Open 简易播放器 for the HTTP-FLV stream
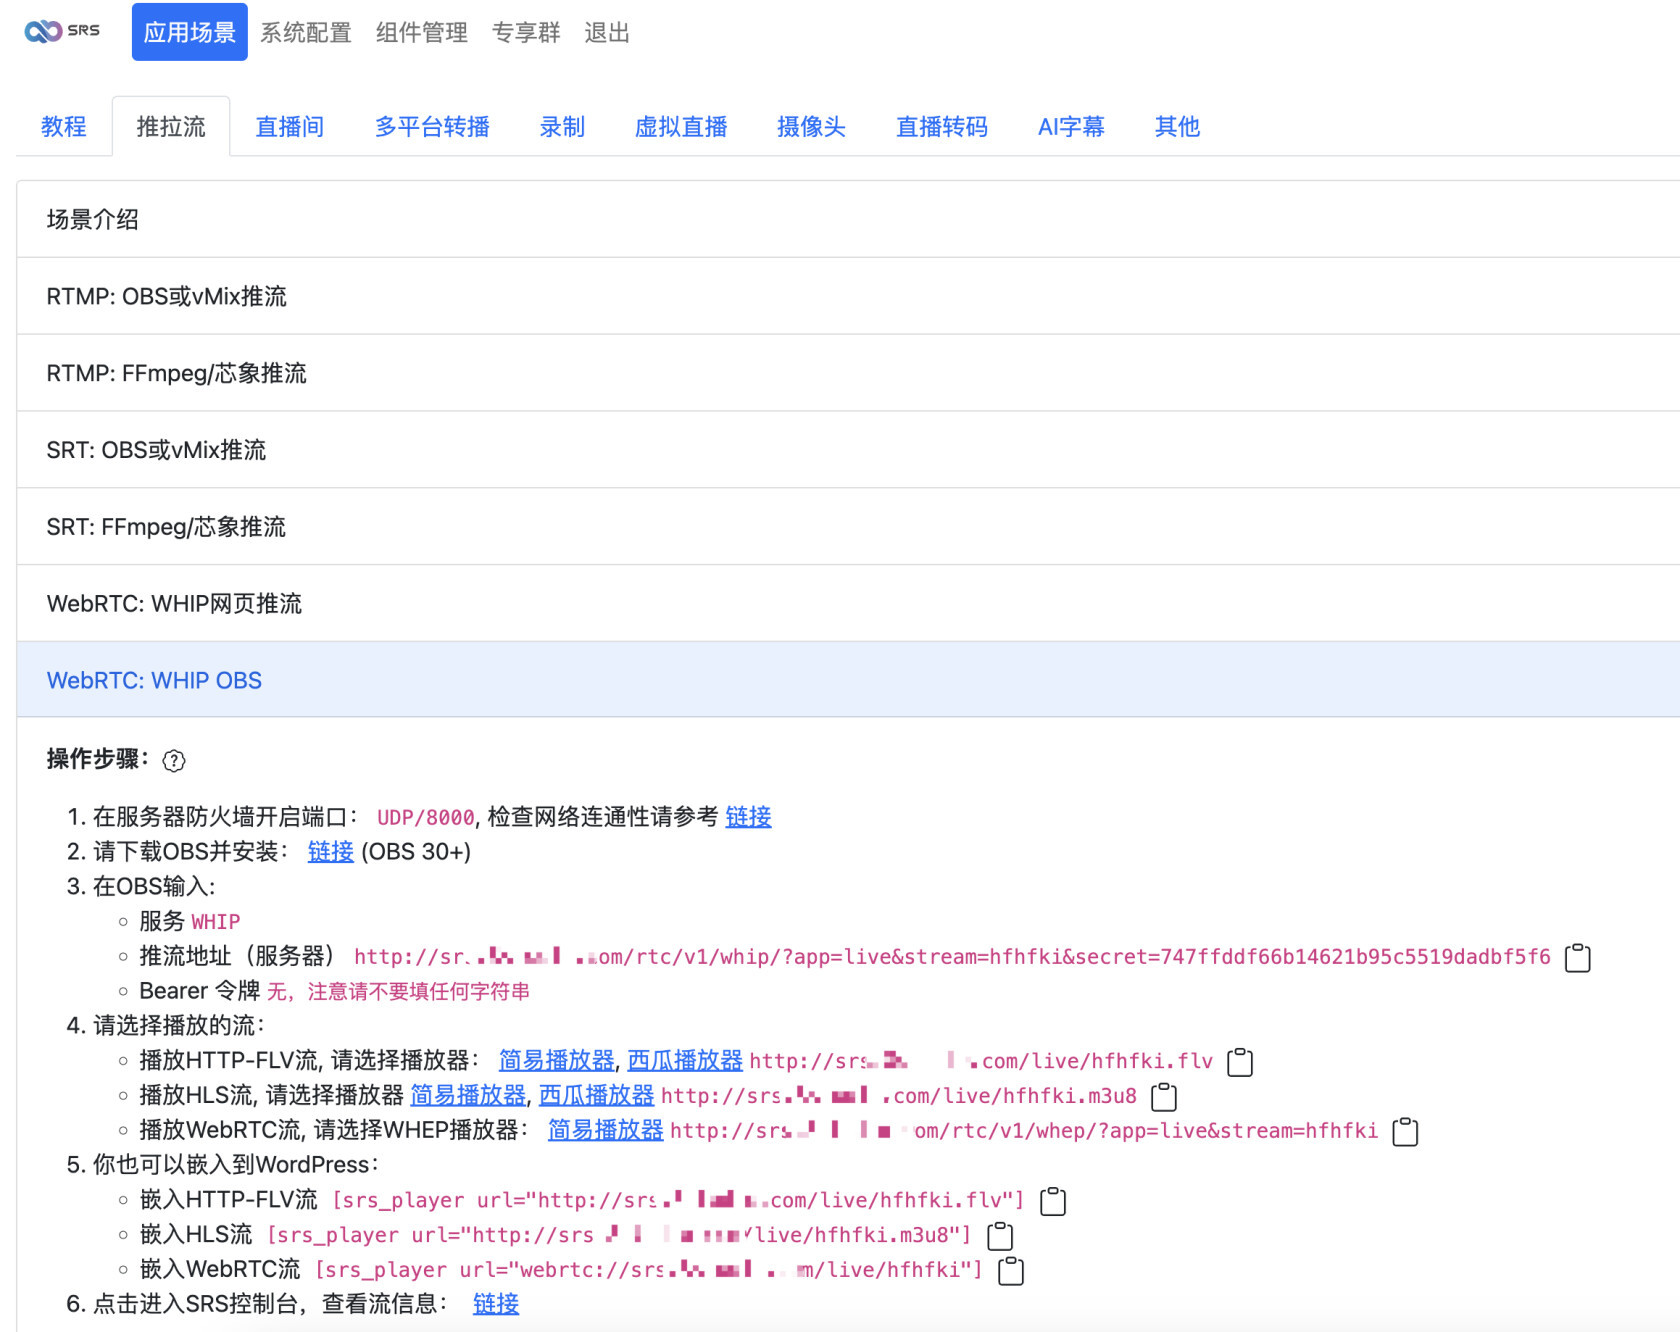 click(x=556, y=1061)
